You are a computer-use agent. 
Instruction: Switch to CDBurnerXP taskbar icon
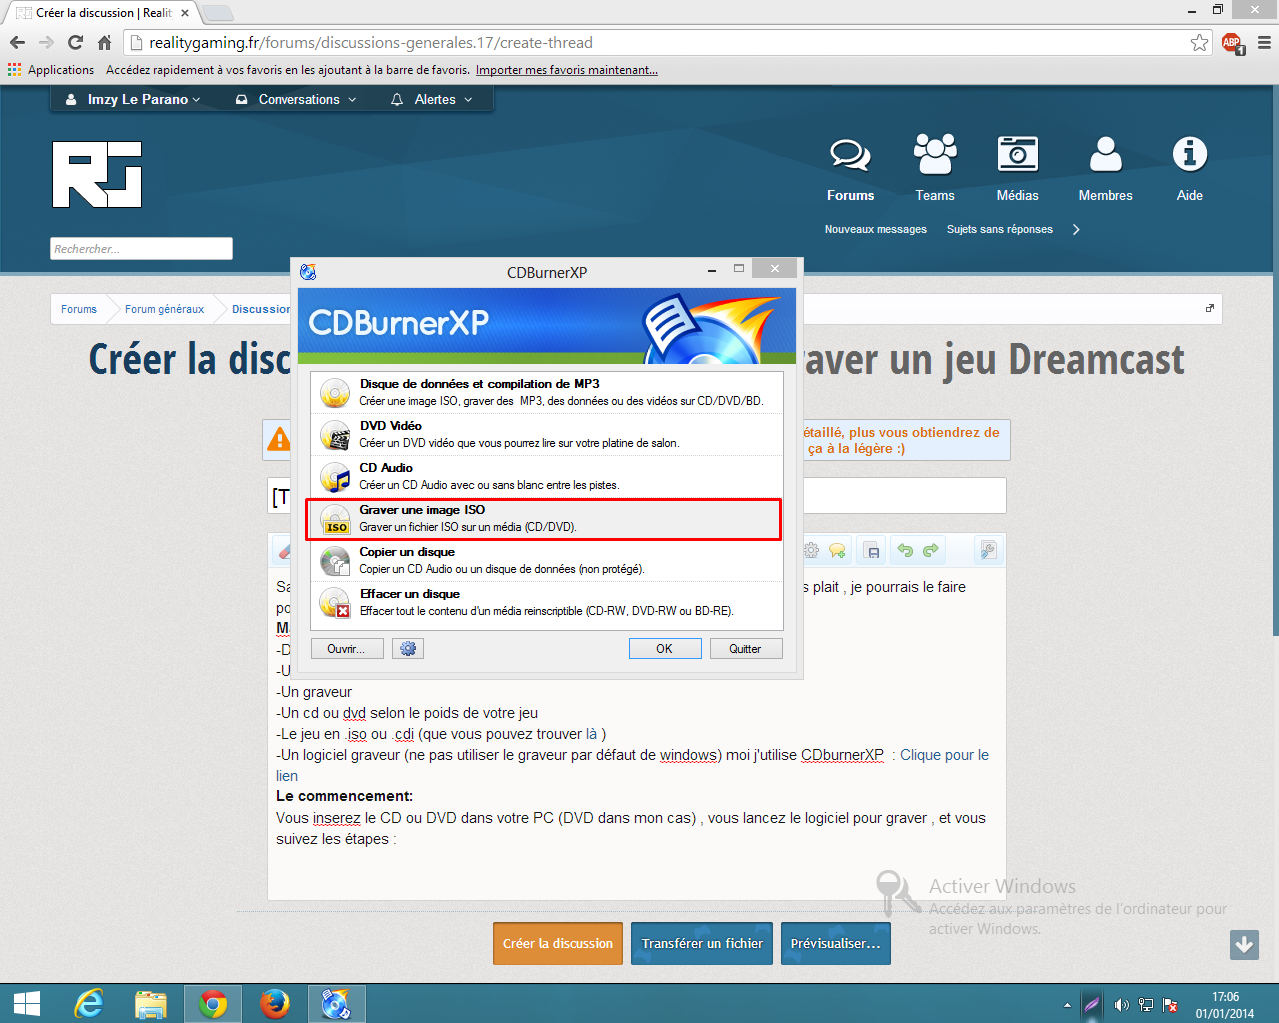(337, 1003)
